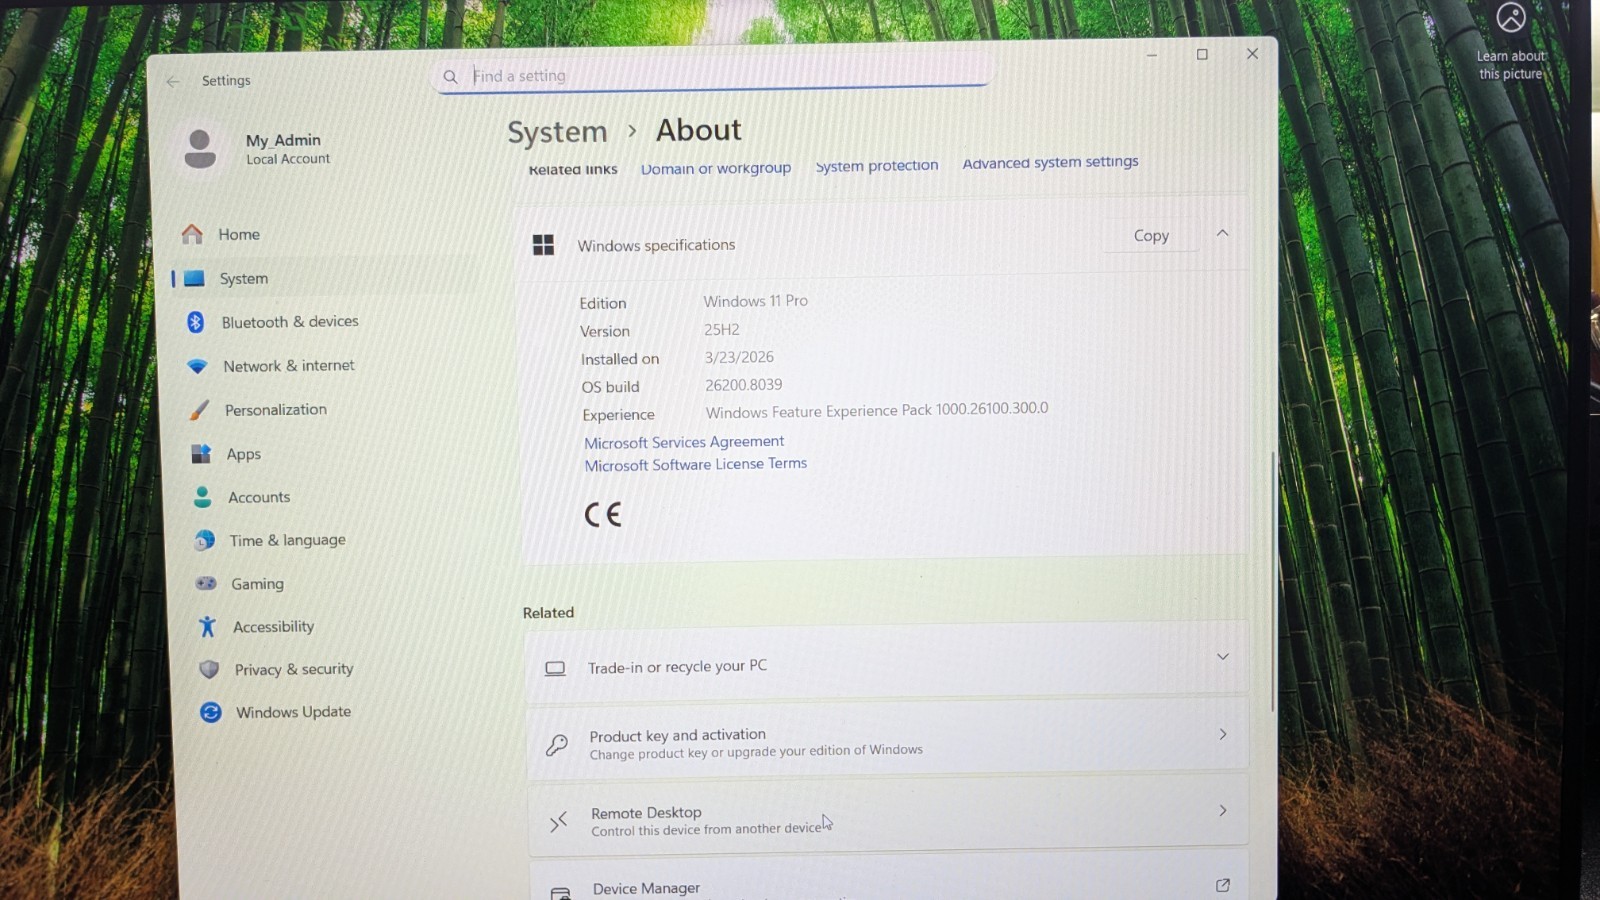Click the product key icon
Viewport: 1600px width, 900px height.
pyautogui.click(x=557, y=745)
